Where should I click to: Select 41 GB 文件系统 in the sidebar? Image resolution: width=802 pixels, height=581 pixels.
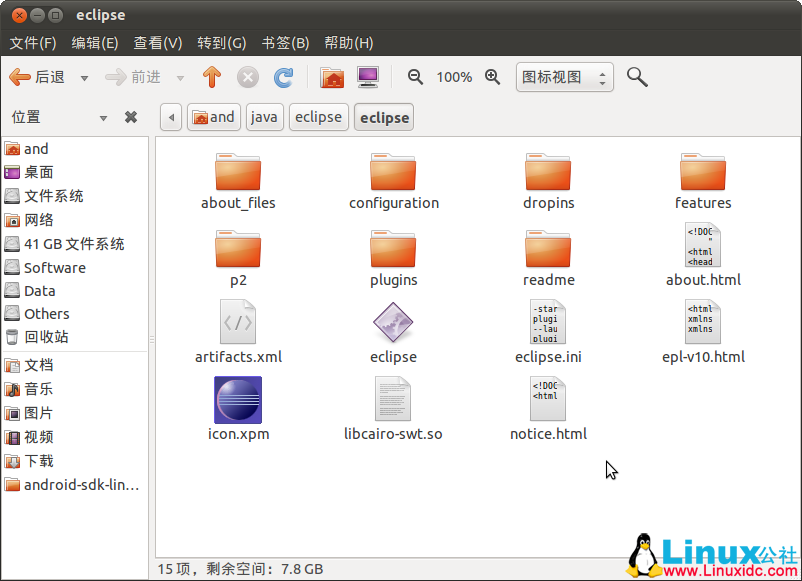[75, 244]
